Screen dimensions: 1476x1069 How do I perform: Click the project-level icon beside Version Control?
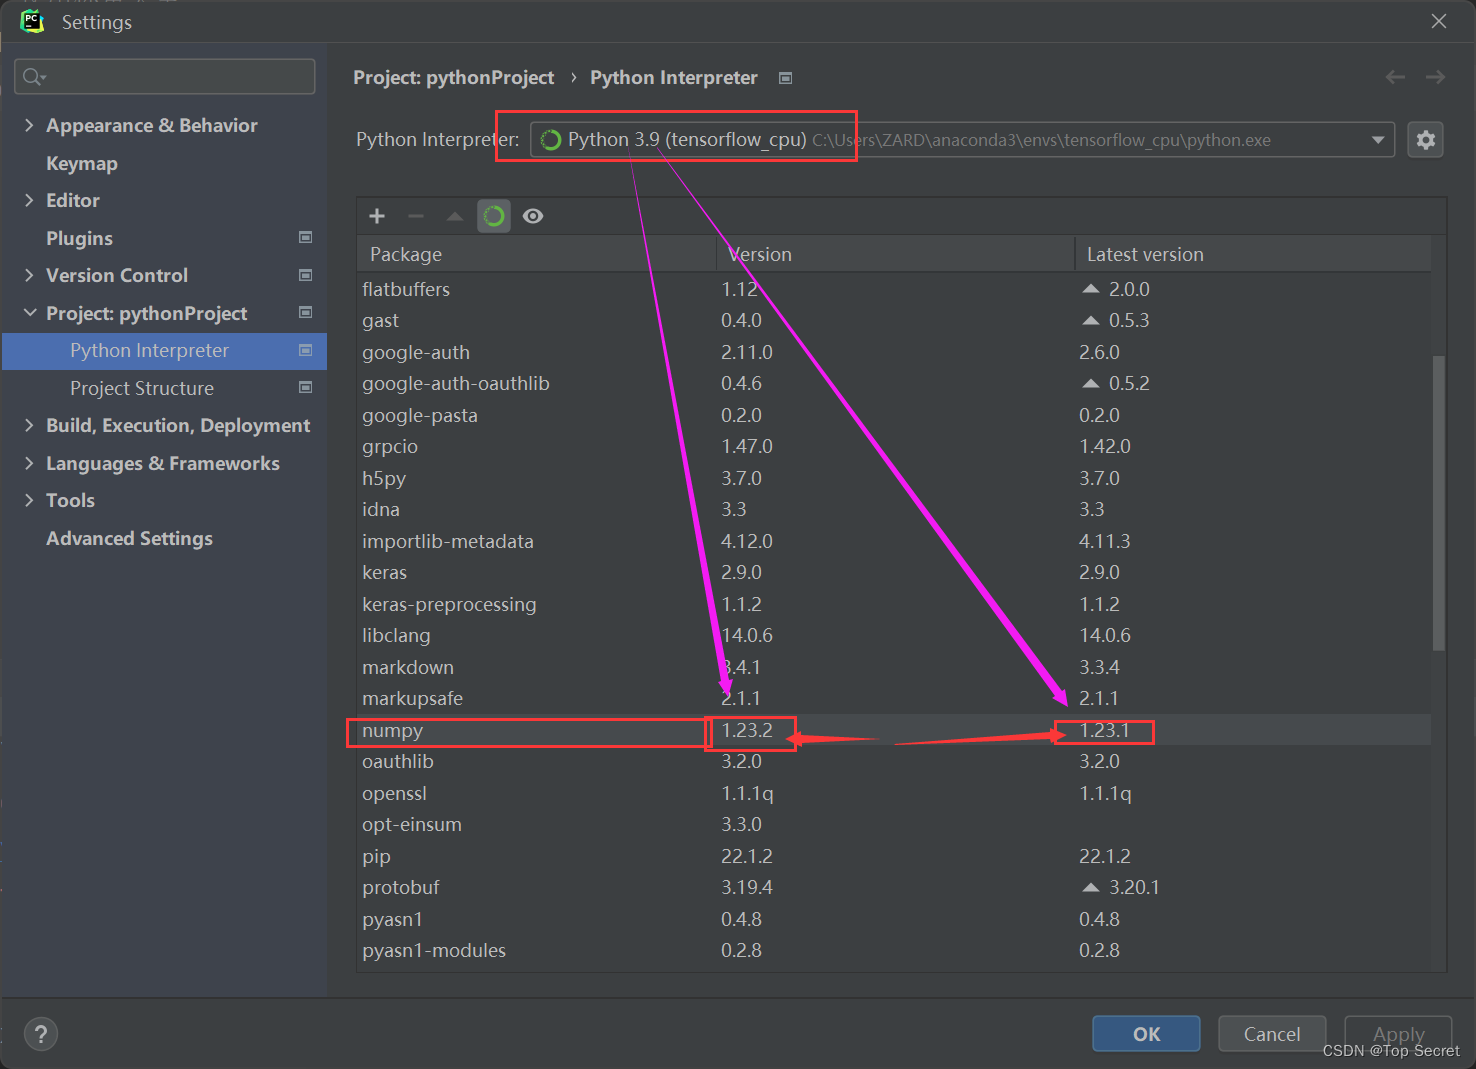[x=306, y=275]
